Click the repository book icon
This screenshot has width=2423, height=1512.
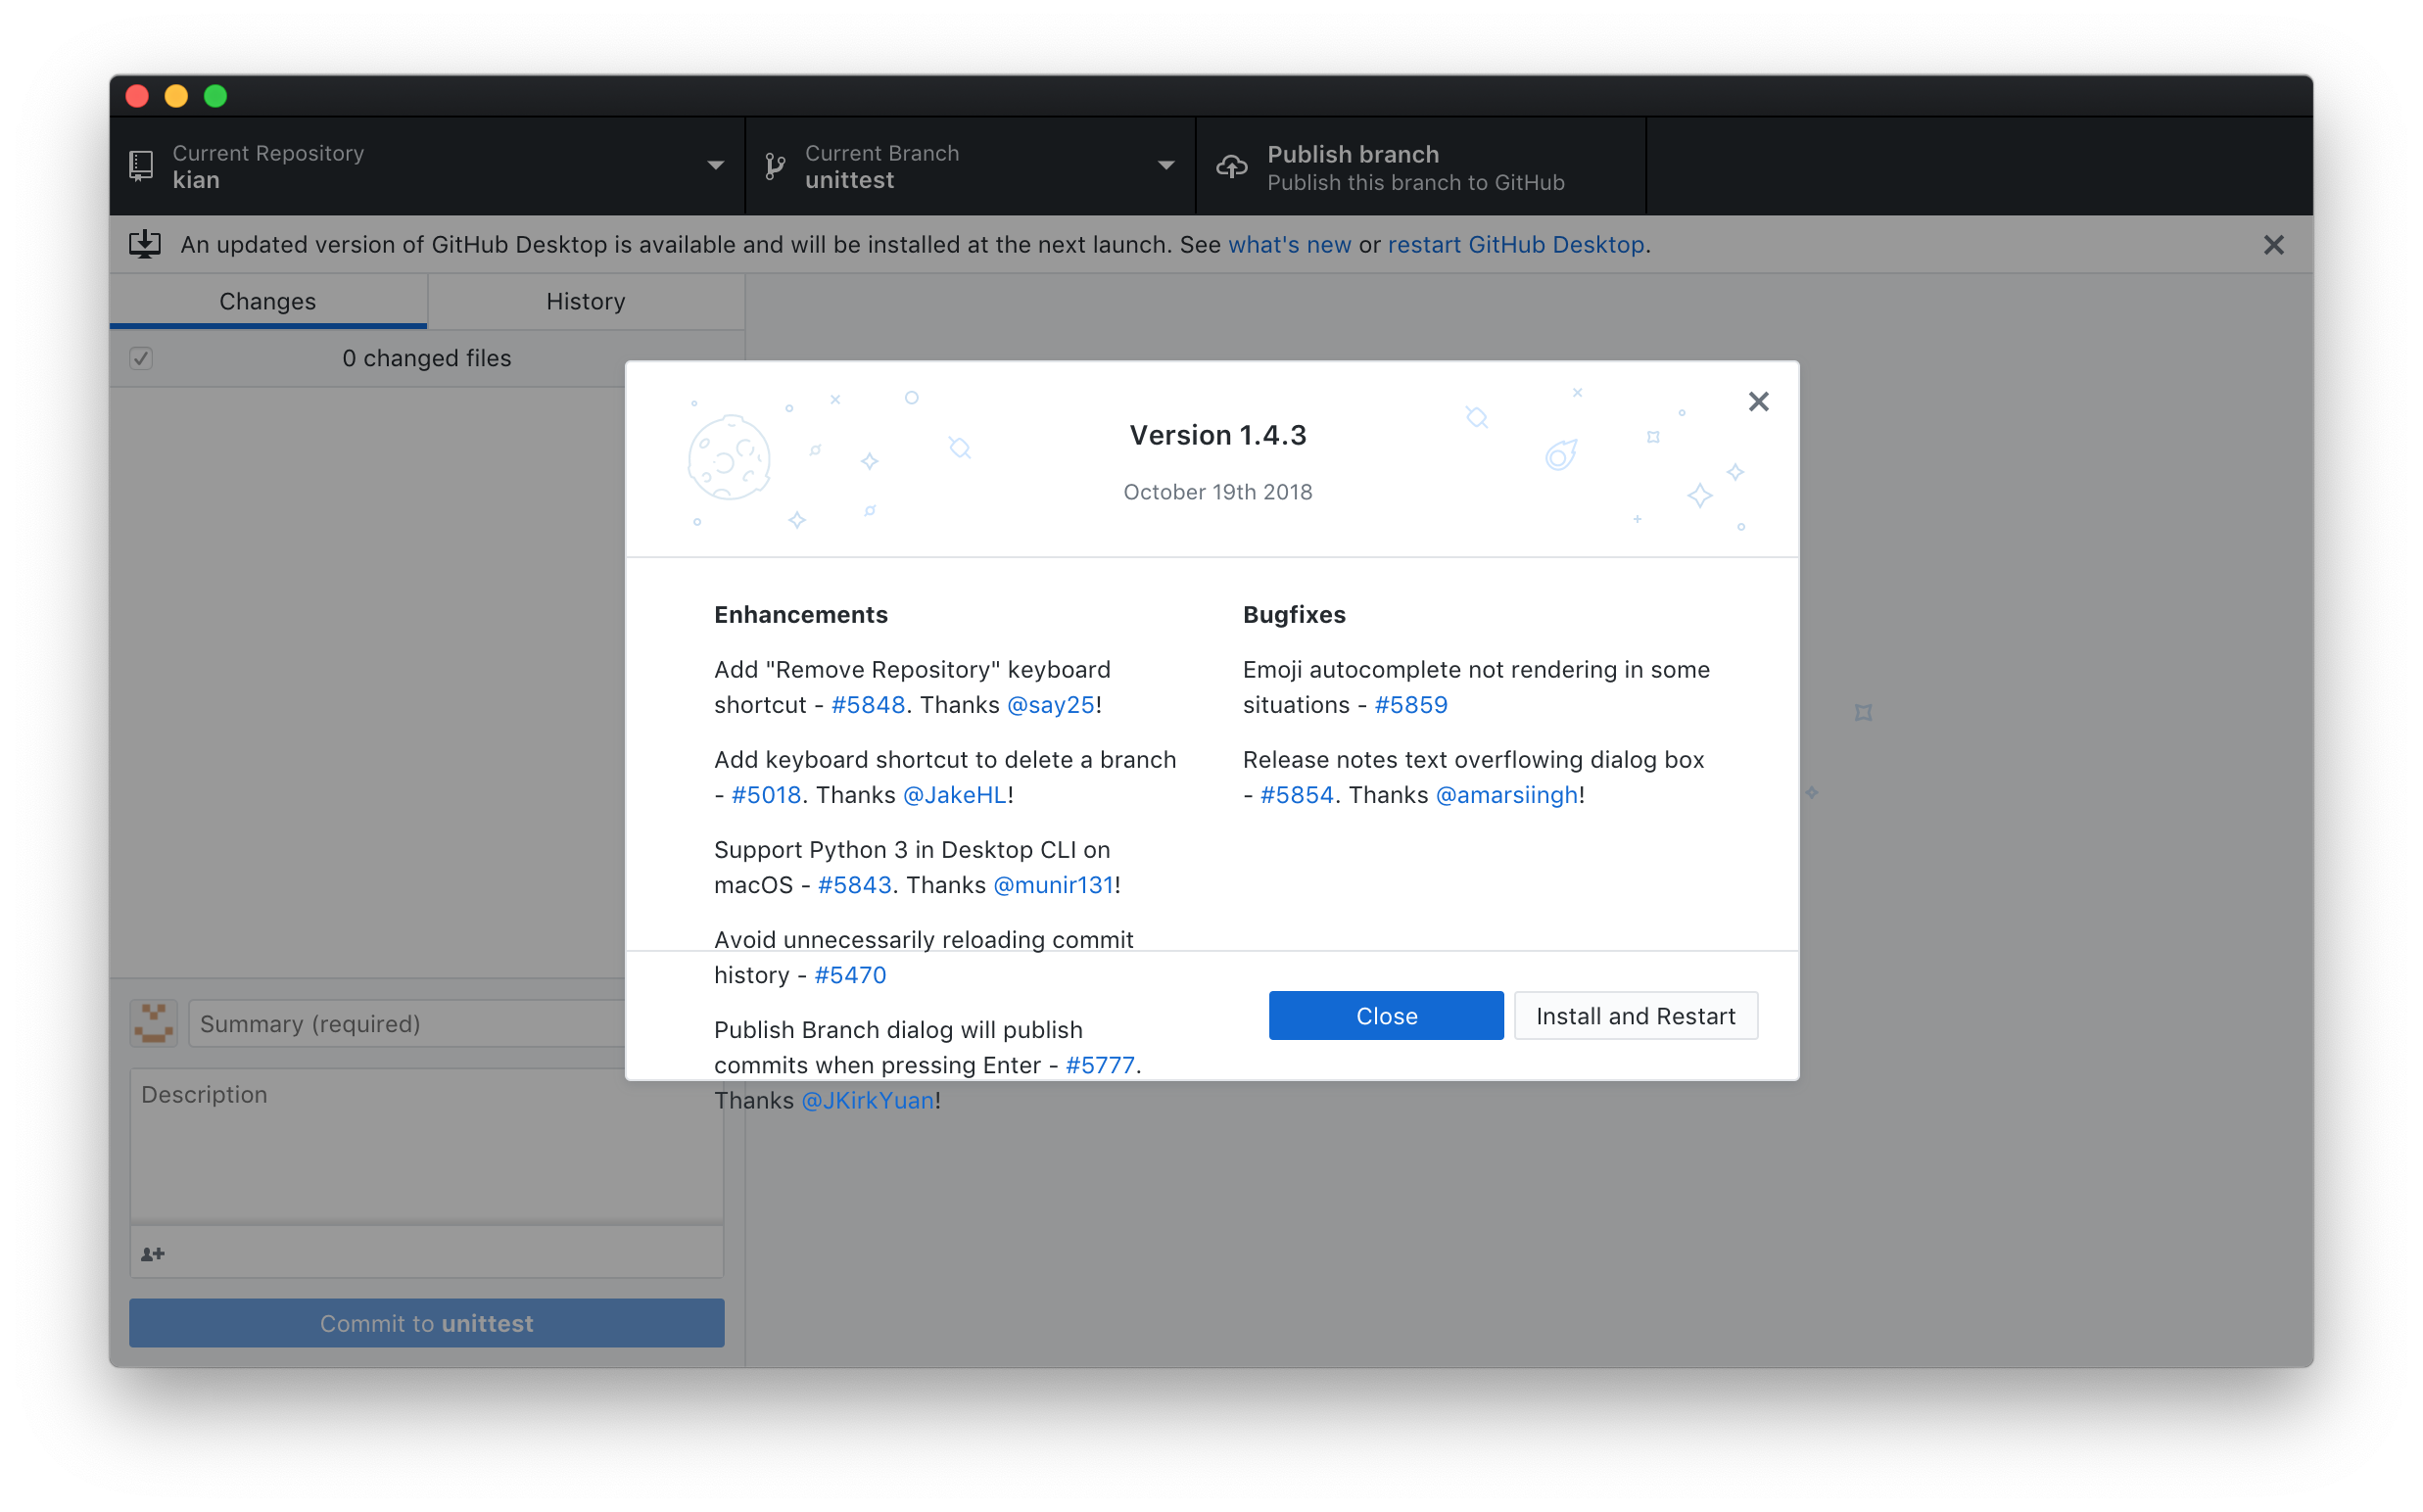point(141,166)
